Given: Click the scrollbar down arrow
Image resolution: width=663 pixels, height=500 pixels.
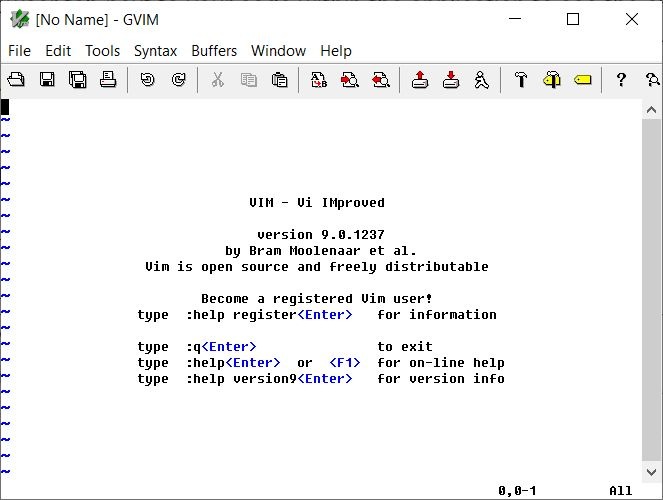Looking at the screenshot, I should 652,472.
